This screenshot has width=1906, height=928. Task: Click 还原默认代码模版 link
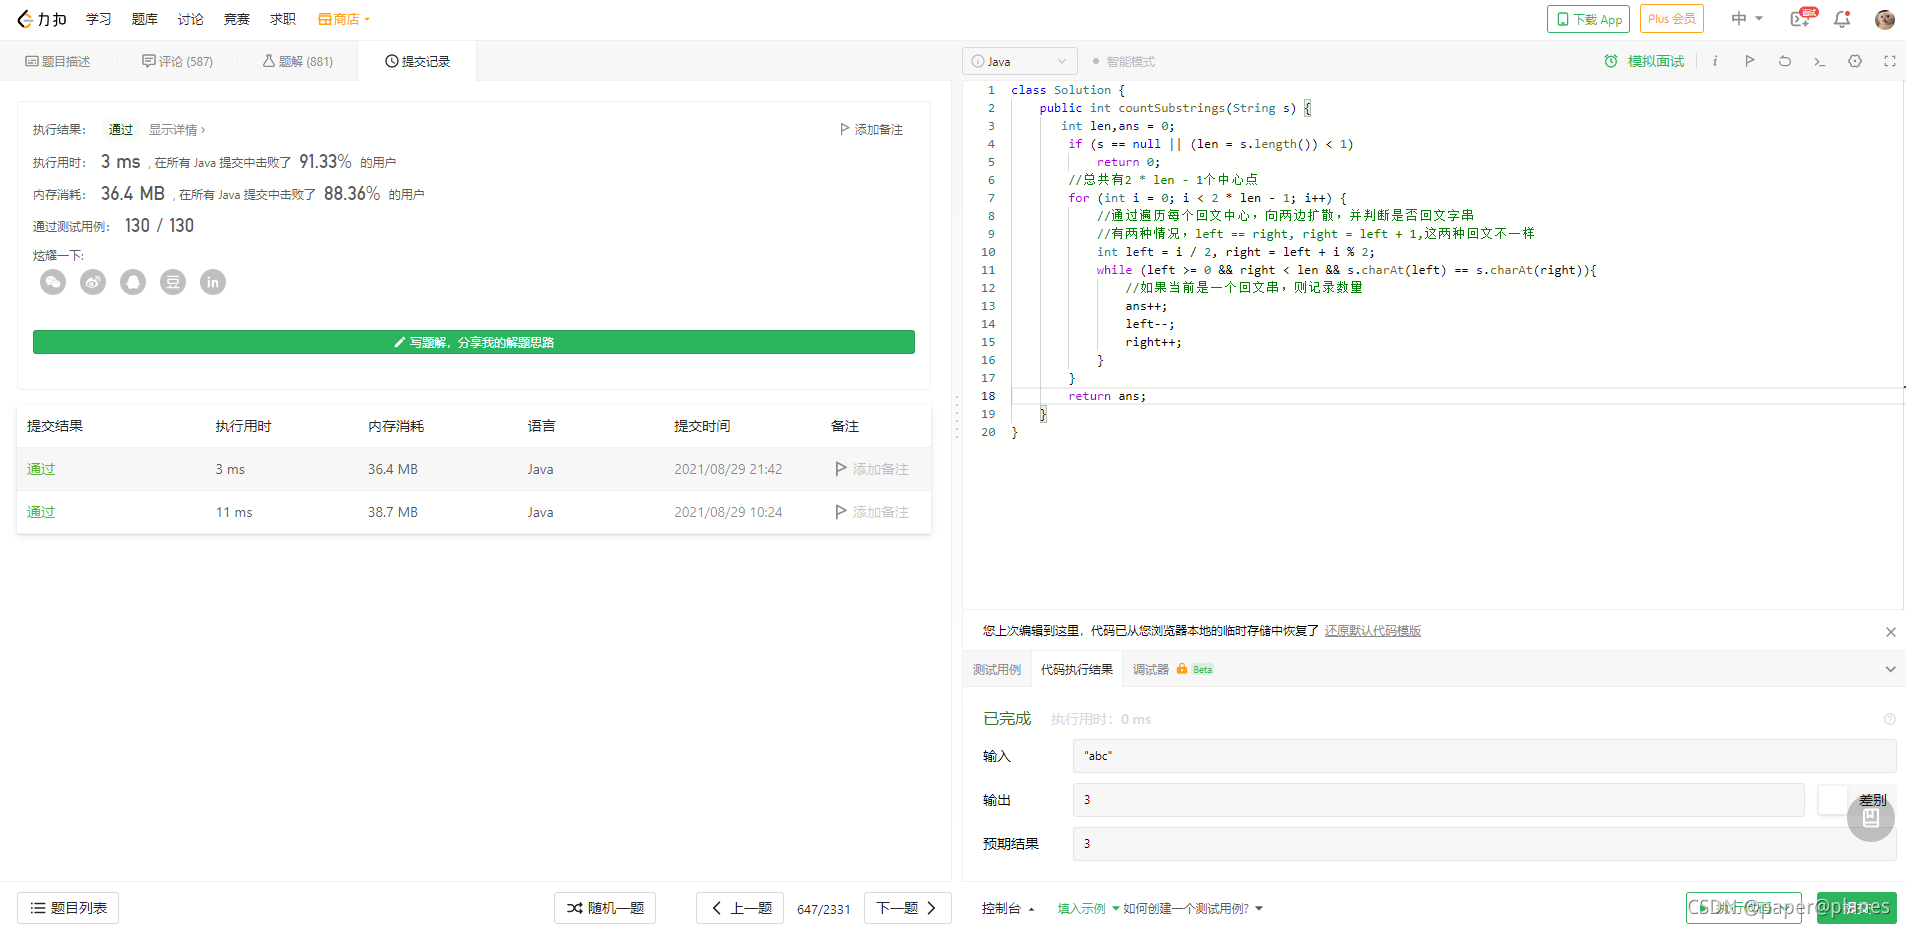coord(1372,631)
